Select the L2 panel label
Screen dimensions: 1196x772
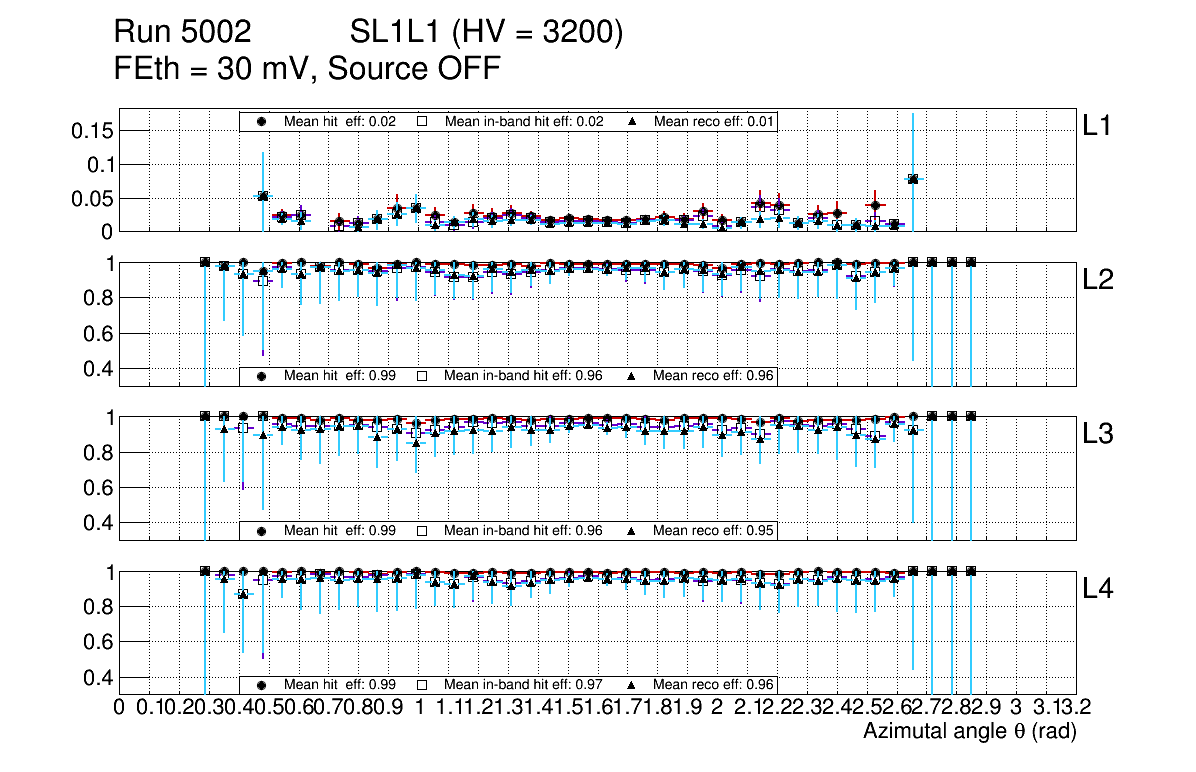(x=1097, y=280)
